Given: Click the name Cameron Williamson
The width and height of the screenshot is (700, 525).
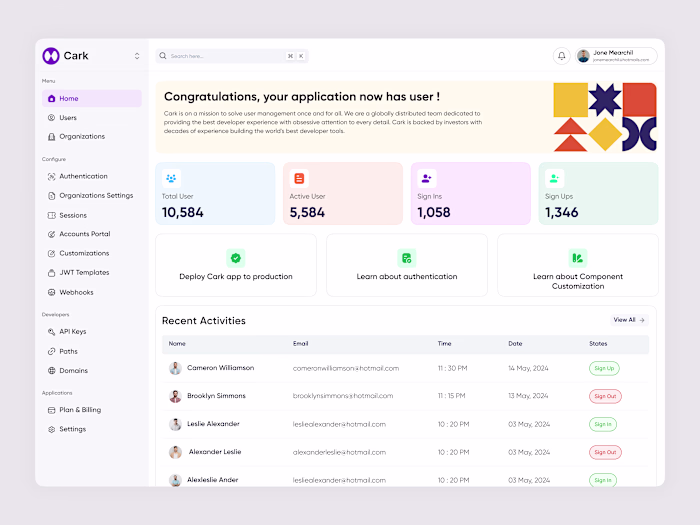Looking at the screenshot, I should (221, 368).
